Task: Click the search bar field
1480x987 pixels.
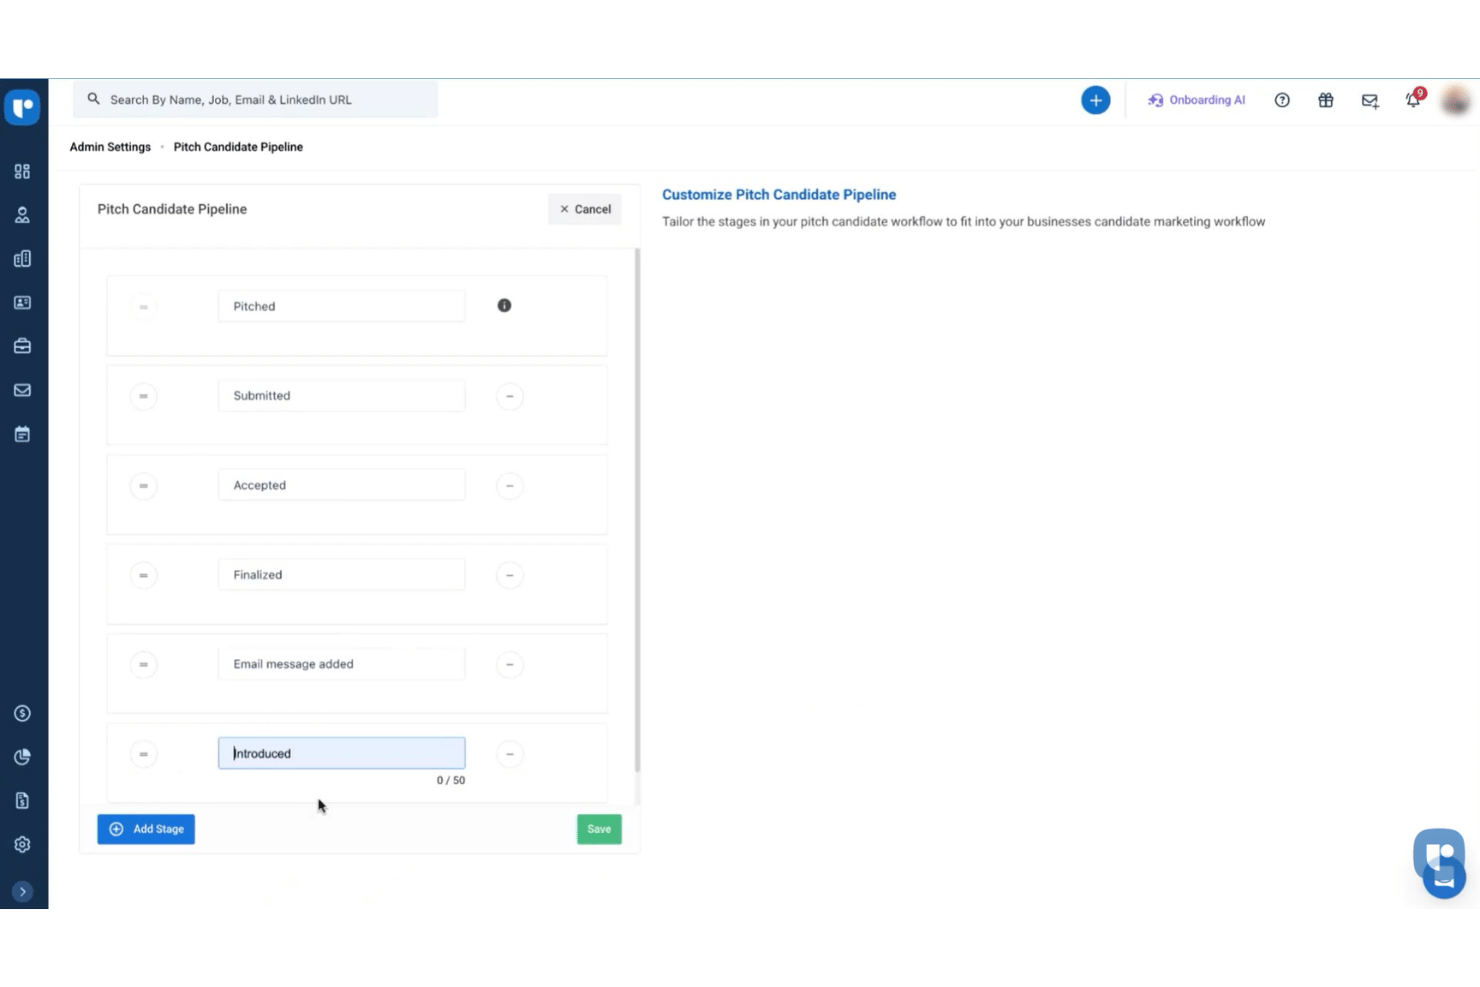Action: (255, 100)
